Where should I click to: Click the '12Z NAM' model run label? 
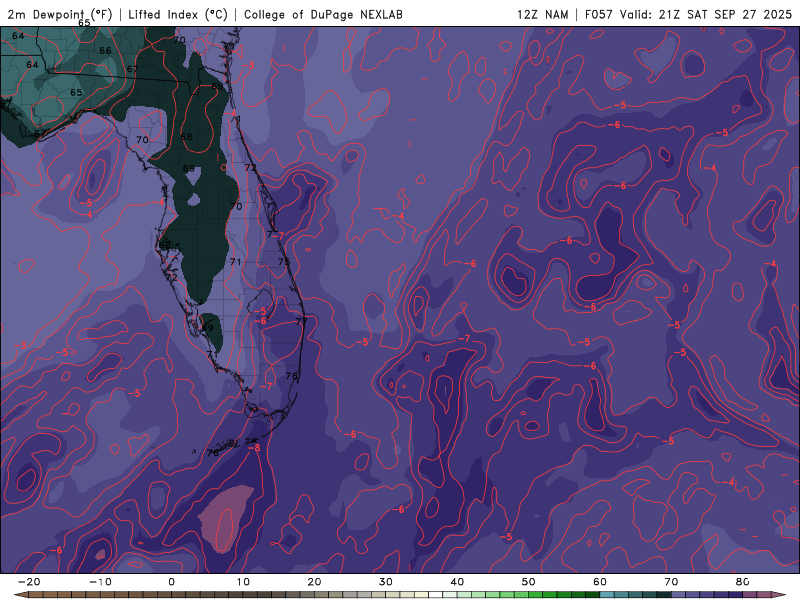point(542,14)
